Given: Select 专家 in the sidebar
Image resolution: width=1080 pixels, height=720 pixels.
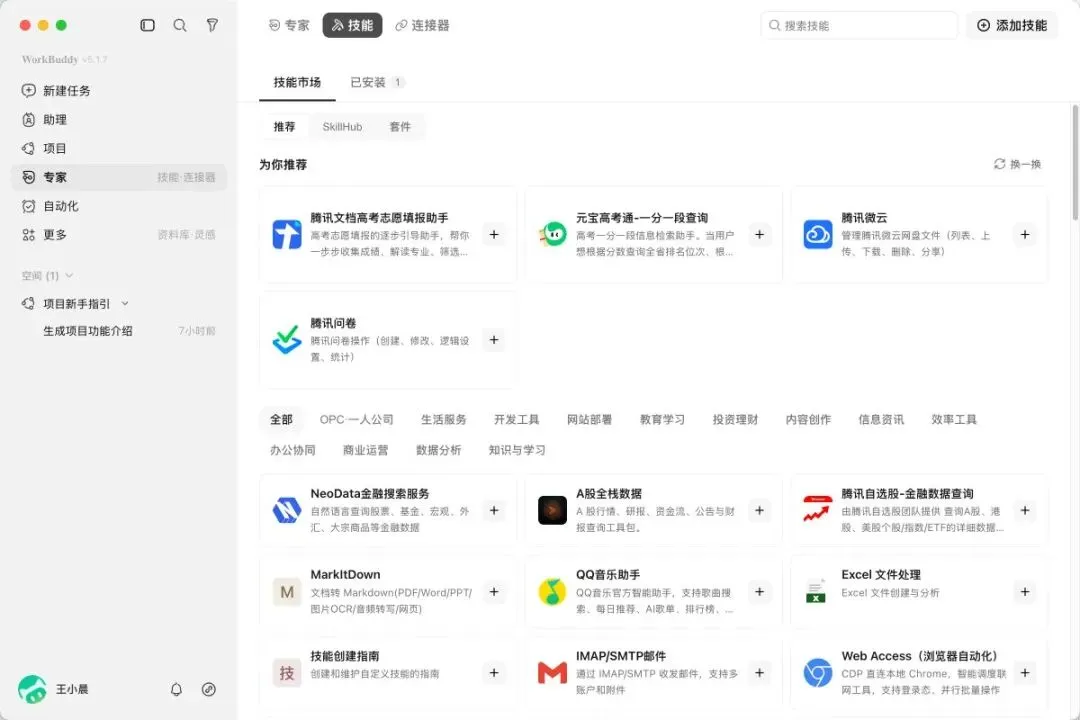Looking at the screenshot, I should point(119,177).
